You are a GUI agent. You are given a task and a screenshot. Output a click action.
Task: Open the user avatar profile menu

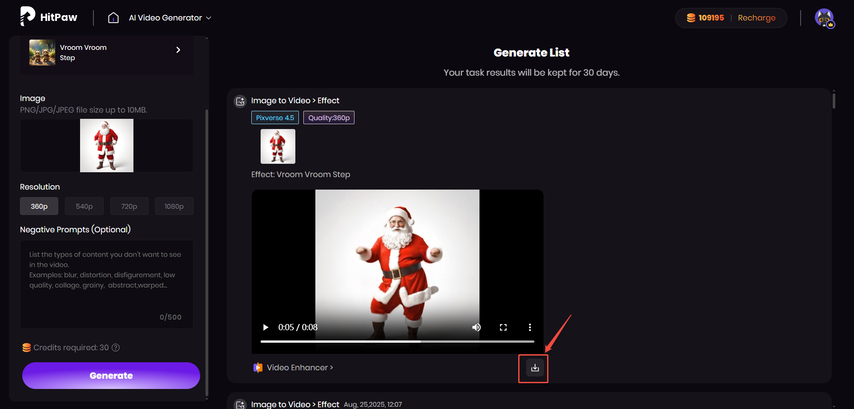click(x=825, y=18)
